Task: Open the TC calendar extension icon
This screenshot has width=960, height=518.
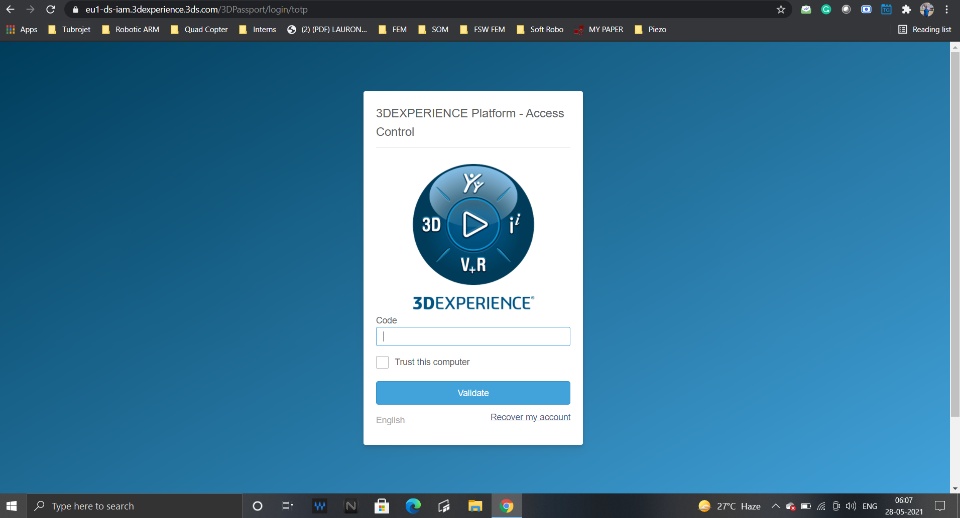Action: pyautogui.click(x=887, y=10)
